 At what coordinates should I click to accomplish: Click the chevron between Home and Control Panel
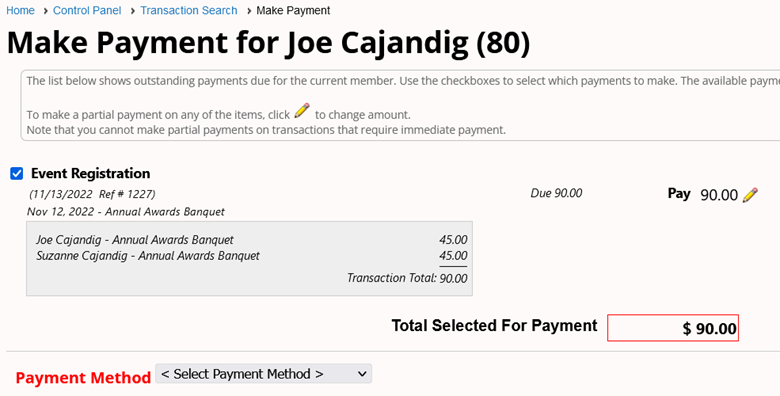point(45,10)
